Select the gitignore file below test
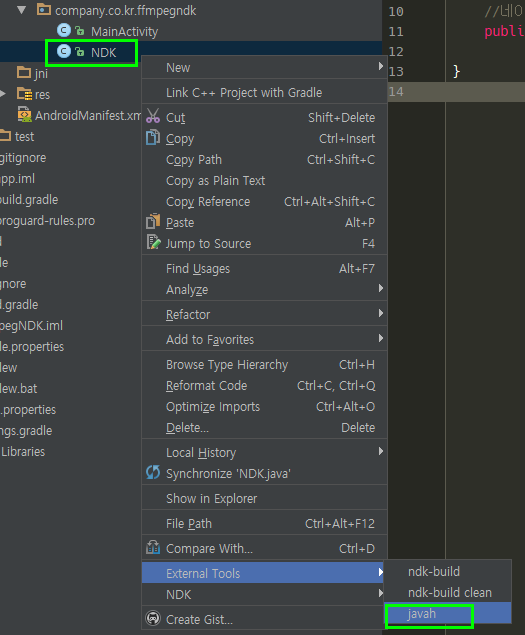 point(23,158)
